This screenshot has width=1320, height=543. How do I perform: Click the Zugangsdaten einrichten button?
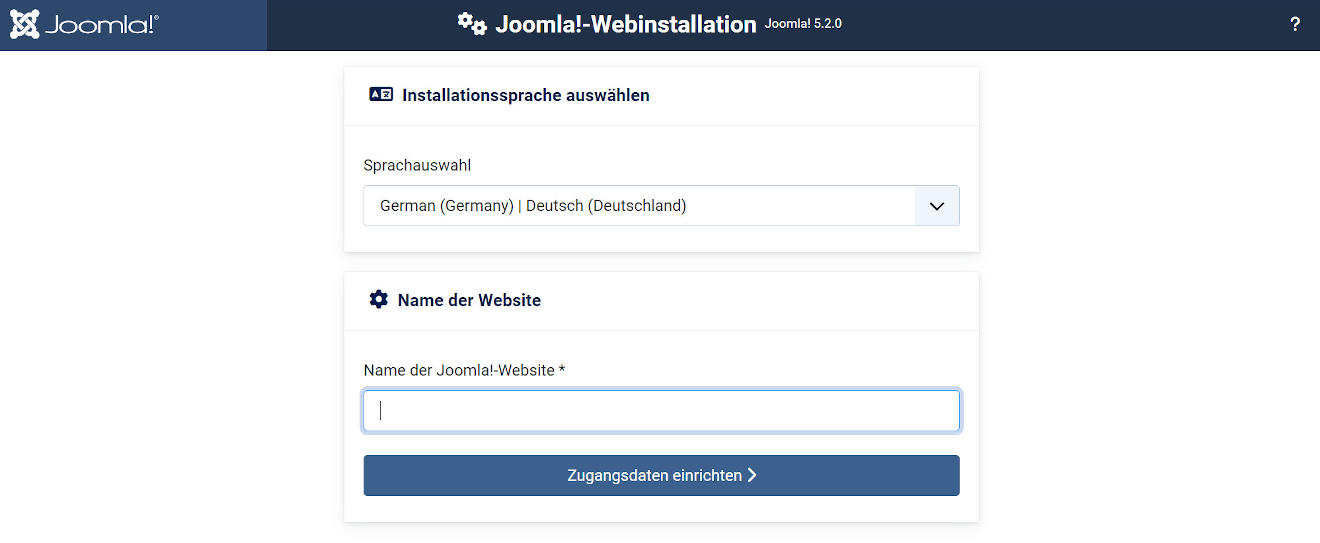(661, 475)
